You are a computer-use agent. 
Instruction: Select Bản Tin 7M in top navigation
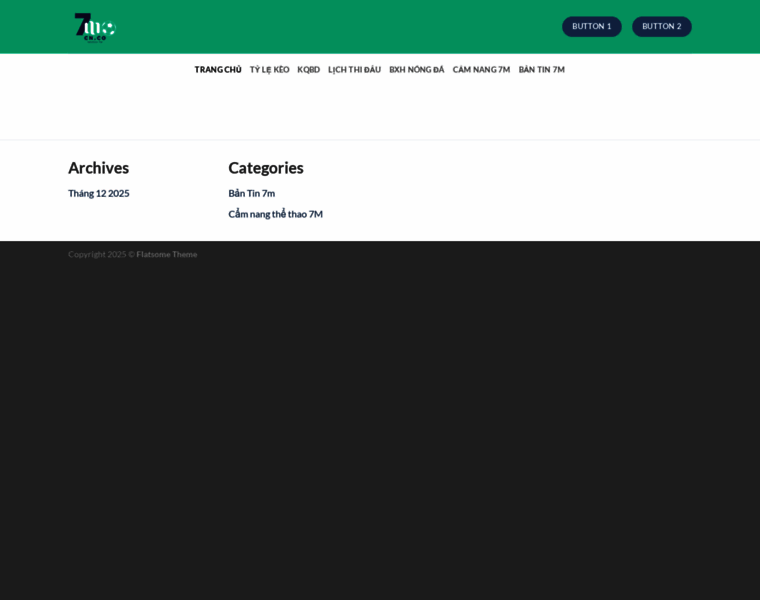[x=541, y=70]
